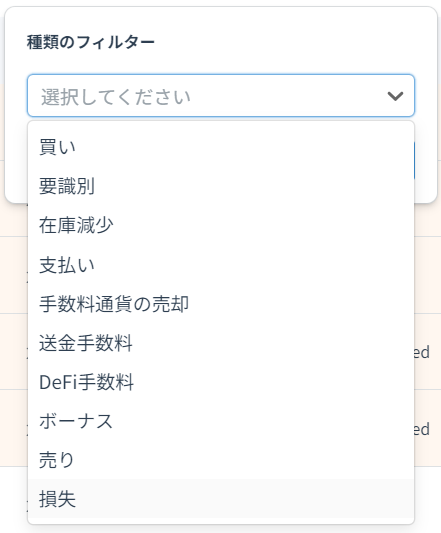This screenshot has width=441, height=533.
Task: Click the blue button edge beside the list
Action: tap(414, 160)
